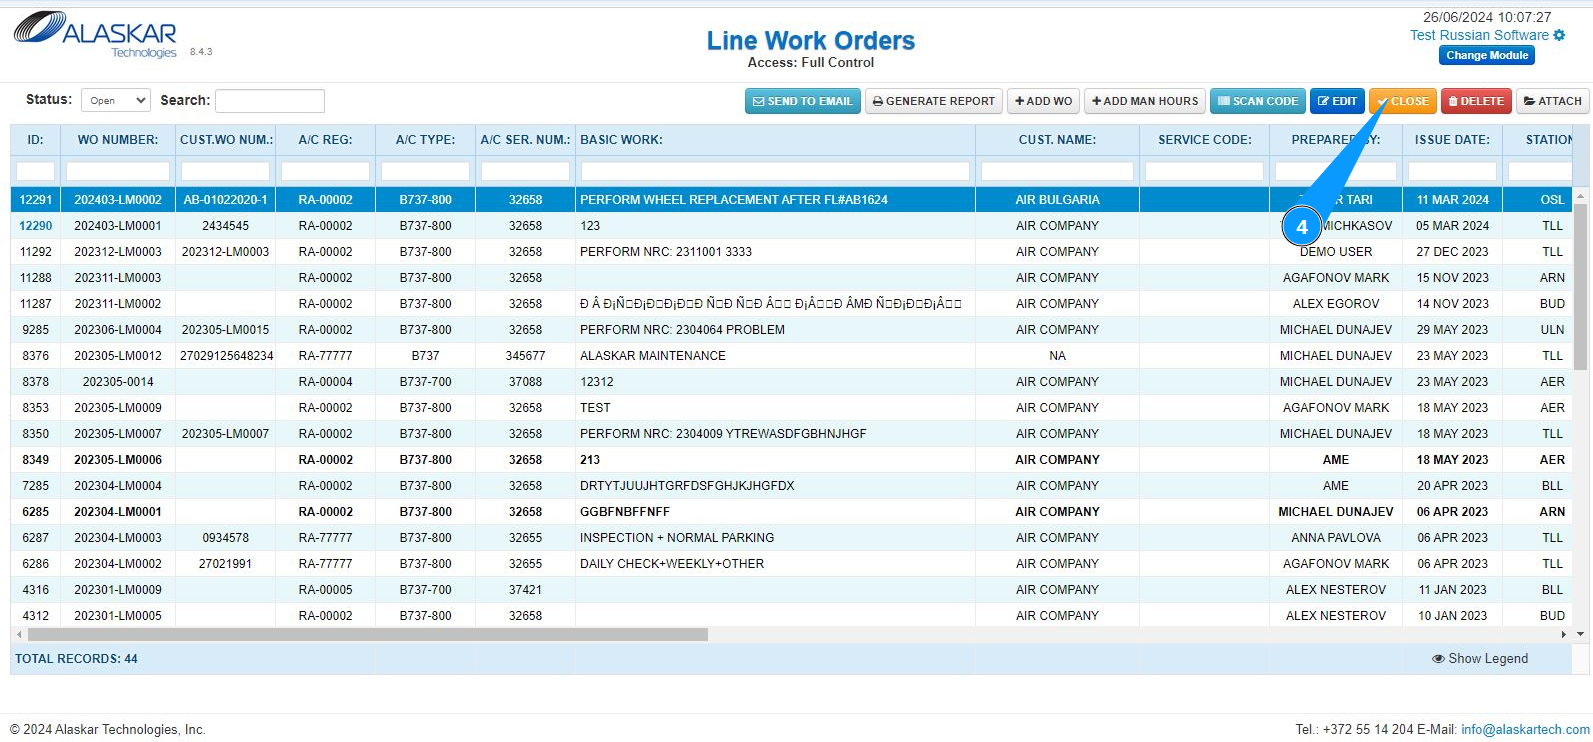
Task: Select the row with WO number 202305-LM0007
Action: [x=791, y=434]
